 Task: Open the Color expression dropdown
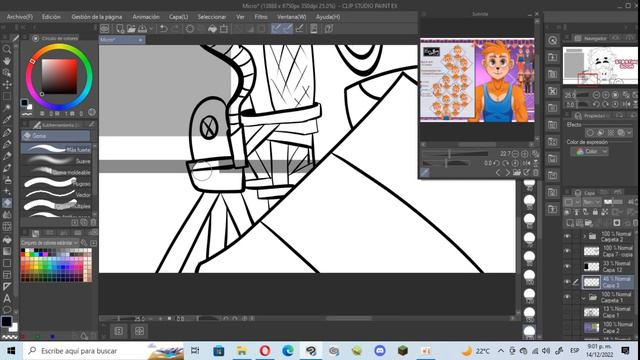pyautogui.click(x=589, y=151)
